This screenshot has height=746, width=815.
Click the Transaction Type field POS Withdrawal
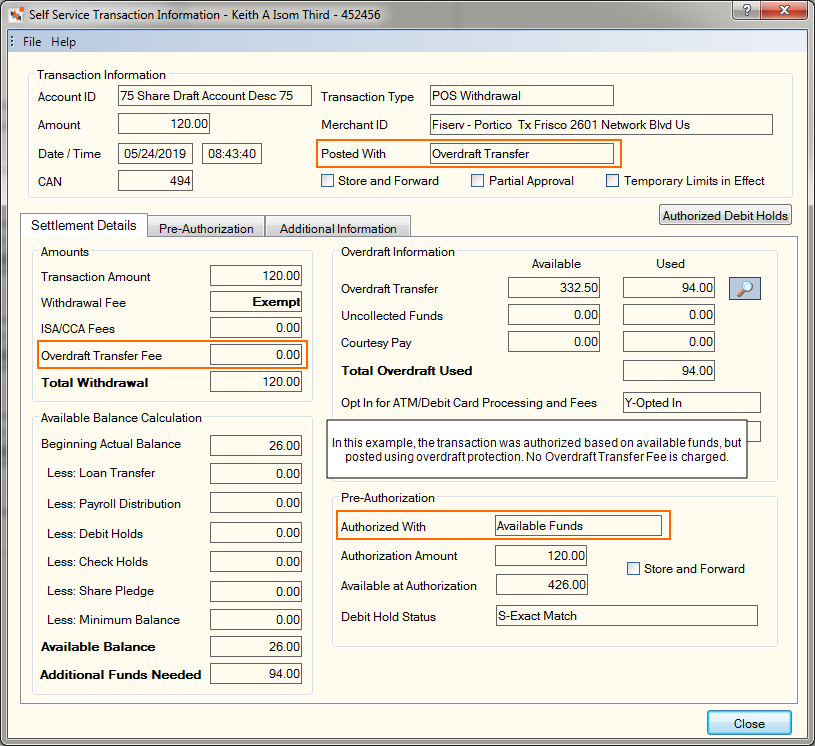click(522, 96)
